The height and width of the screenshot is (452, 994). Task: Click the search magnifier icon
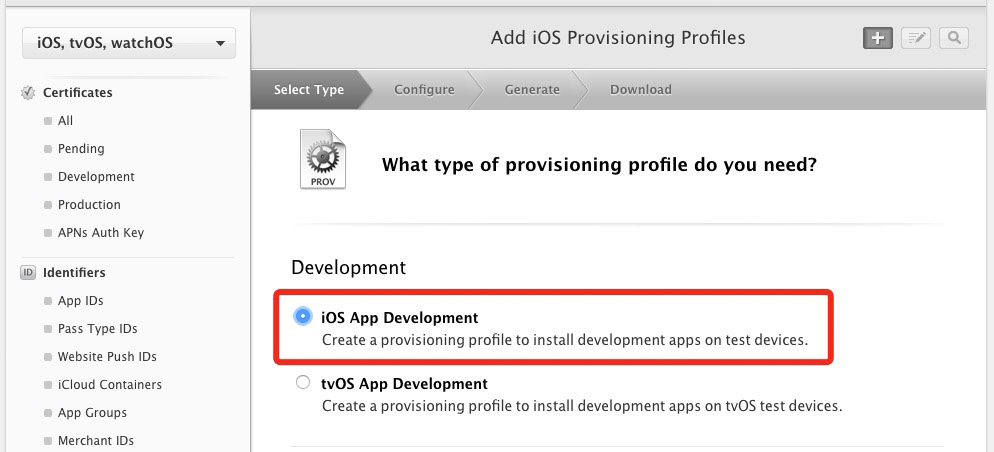point(954,38)
